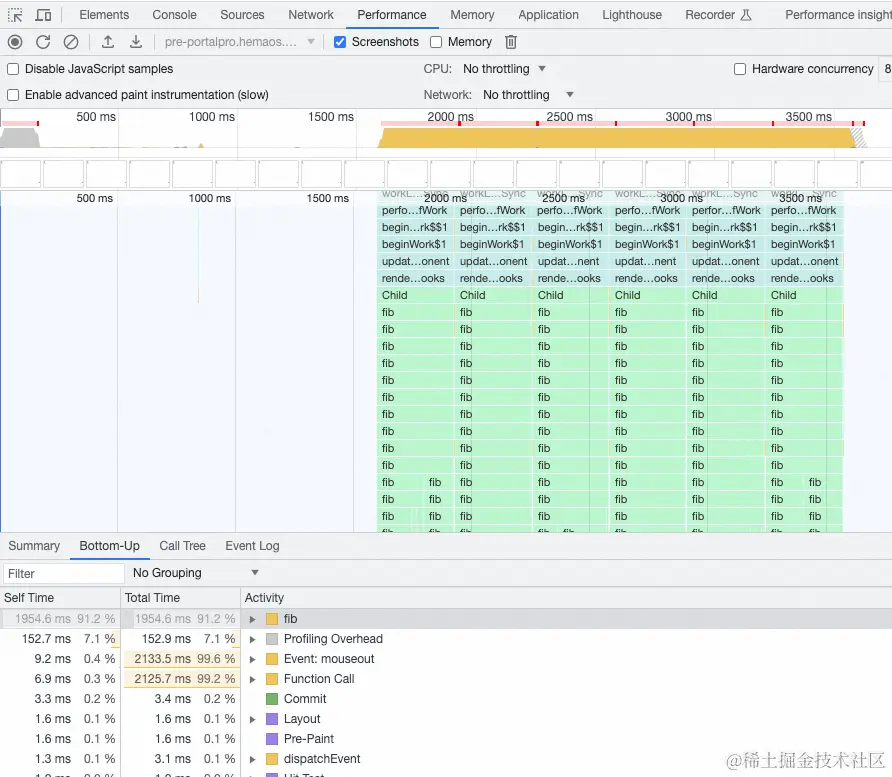Open the Performance insights tab
This screenshot has width=892, height=777.
click(838, 15)
